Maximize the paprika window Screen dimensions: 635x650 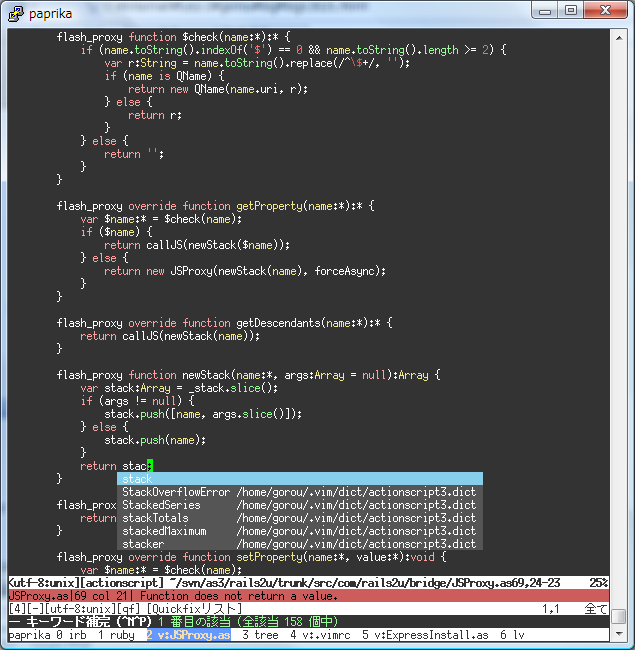[571, 11]
